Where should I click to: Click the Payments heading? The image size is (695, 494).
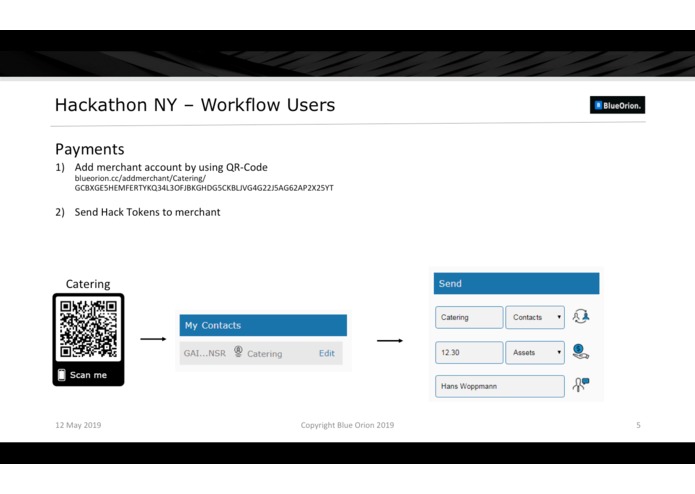[x=90, y=149]
